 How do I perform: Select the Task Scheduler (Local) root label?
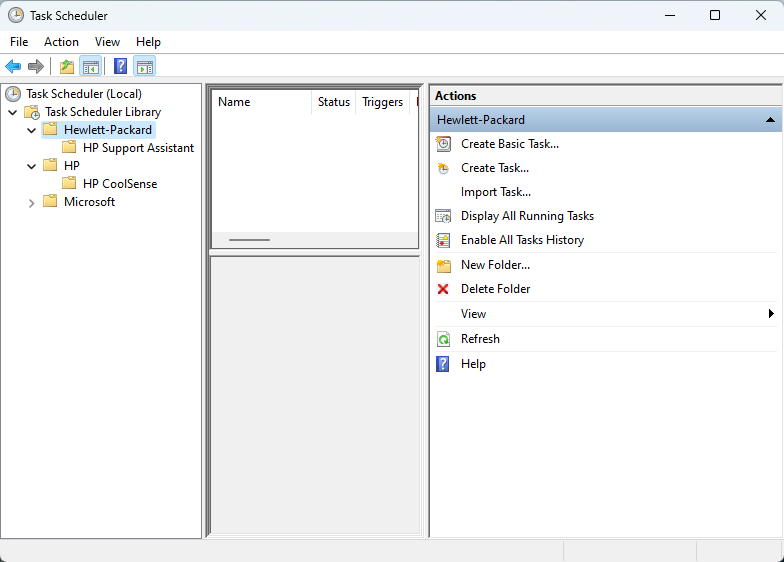pos(84,94)
